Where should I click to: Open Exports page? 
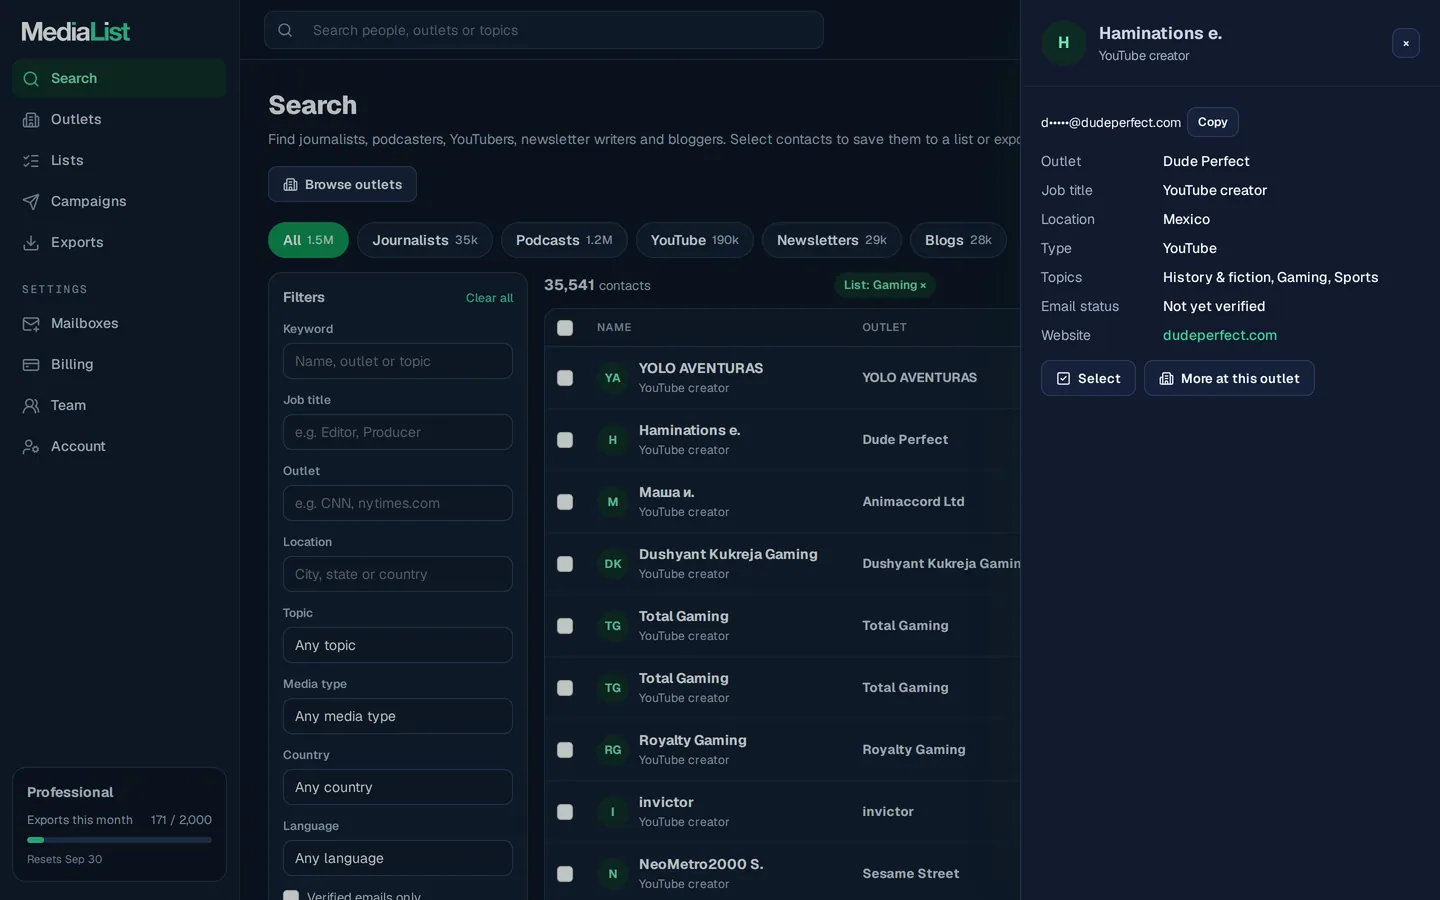[119, 243]
